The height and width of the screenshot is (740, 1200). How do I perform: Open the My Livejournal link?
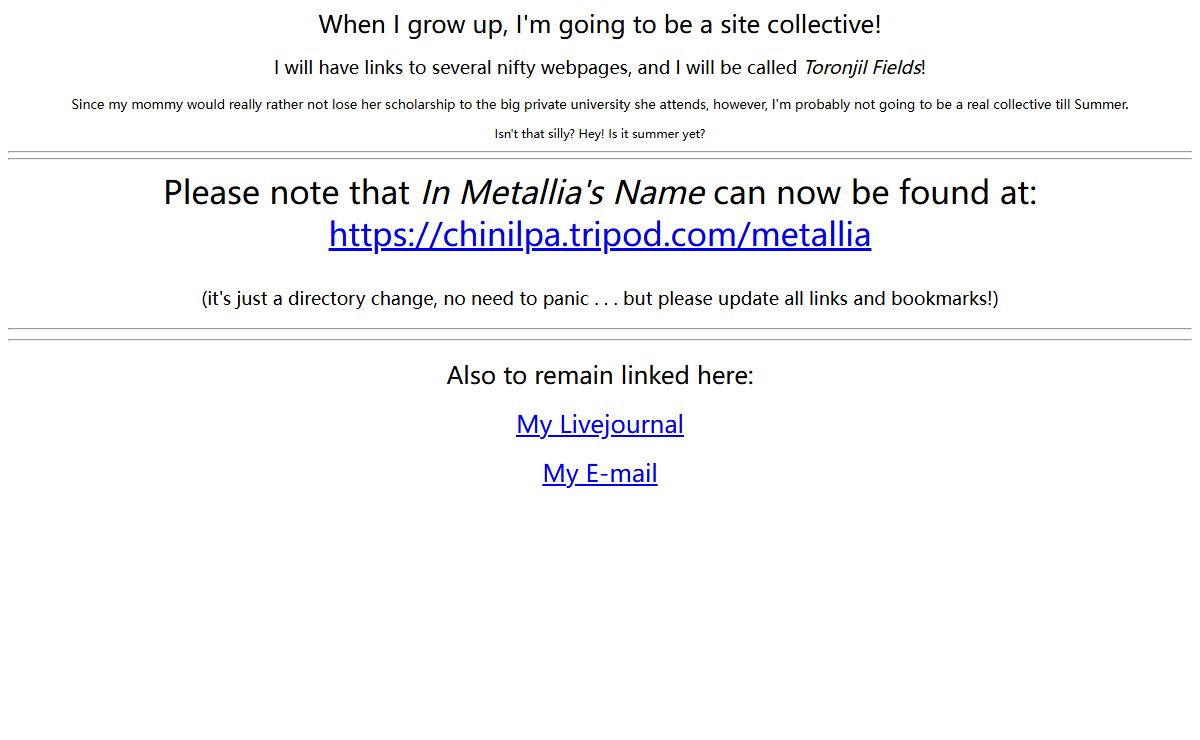pos(600,425)
